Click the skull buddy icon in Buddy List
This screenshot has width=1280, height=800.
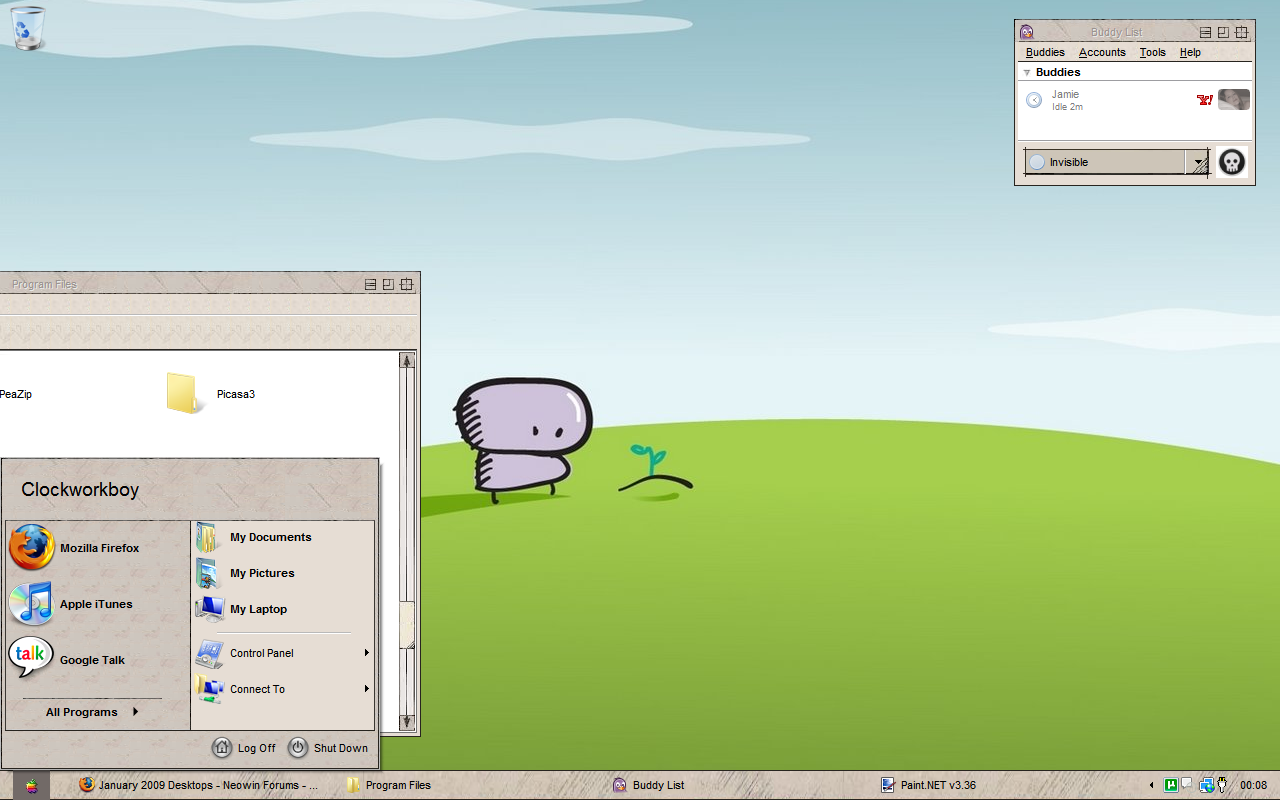pyautogui.click(x=1232, y=162)
